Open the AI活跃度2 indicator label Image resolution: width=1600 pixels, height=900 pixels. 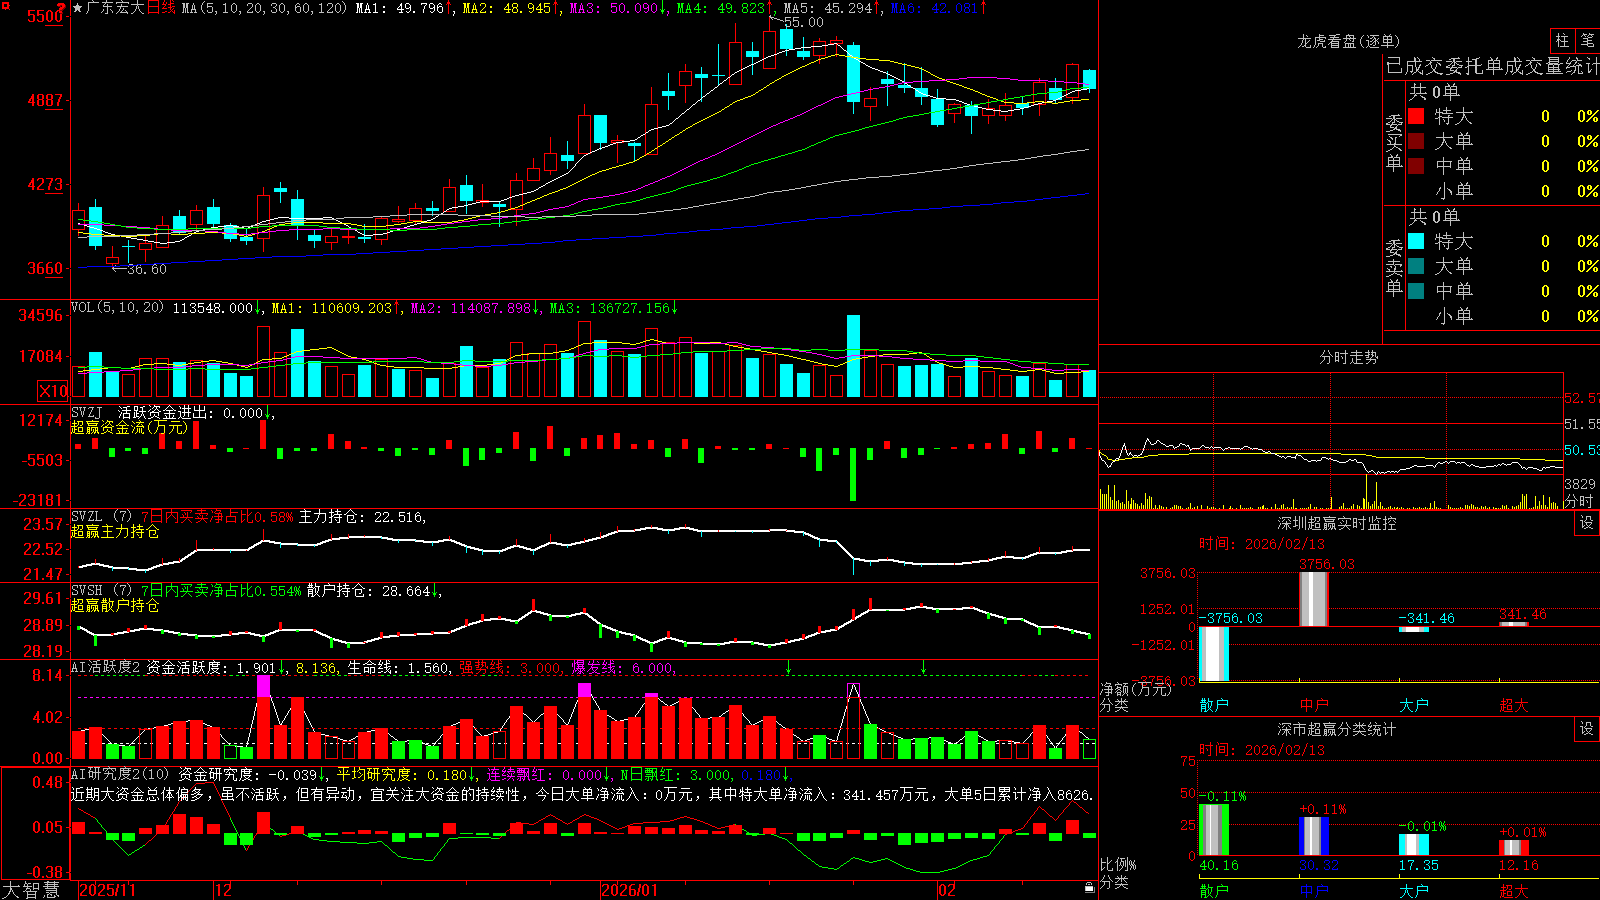105,667
